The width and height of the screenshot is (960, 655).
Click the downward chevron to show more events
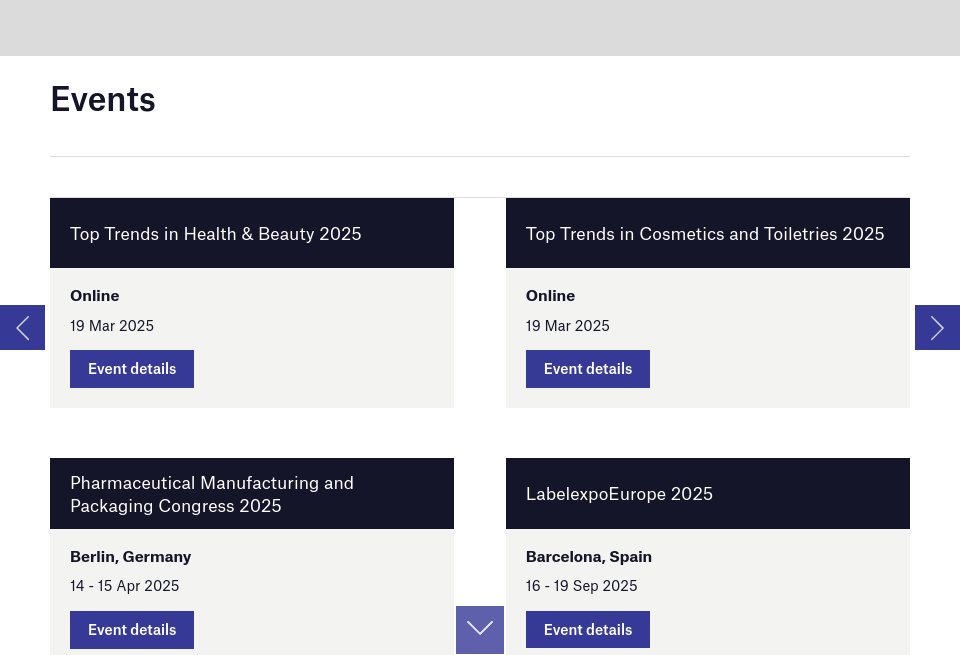[x=479, y=629]
